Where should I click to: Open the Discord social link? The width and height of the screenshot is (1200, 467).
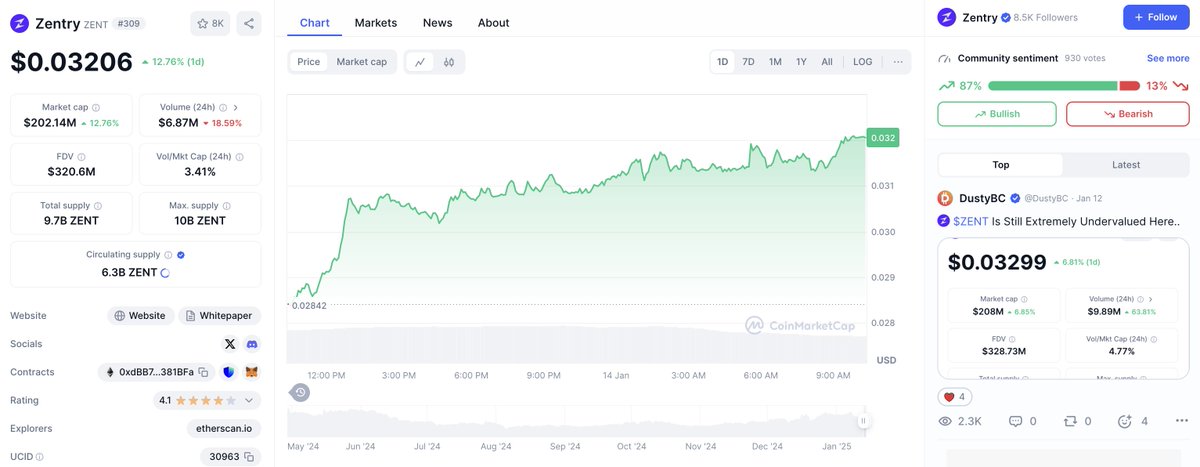252,344
